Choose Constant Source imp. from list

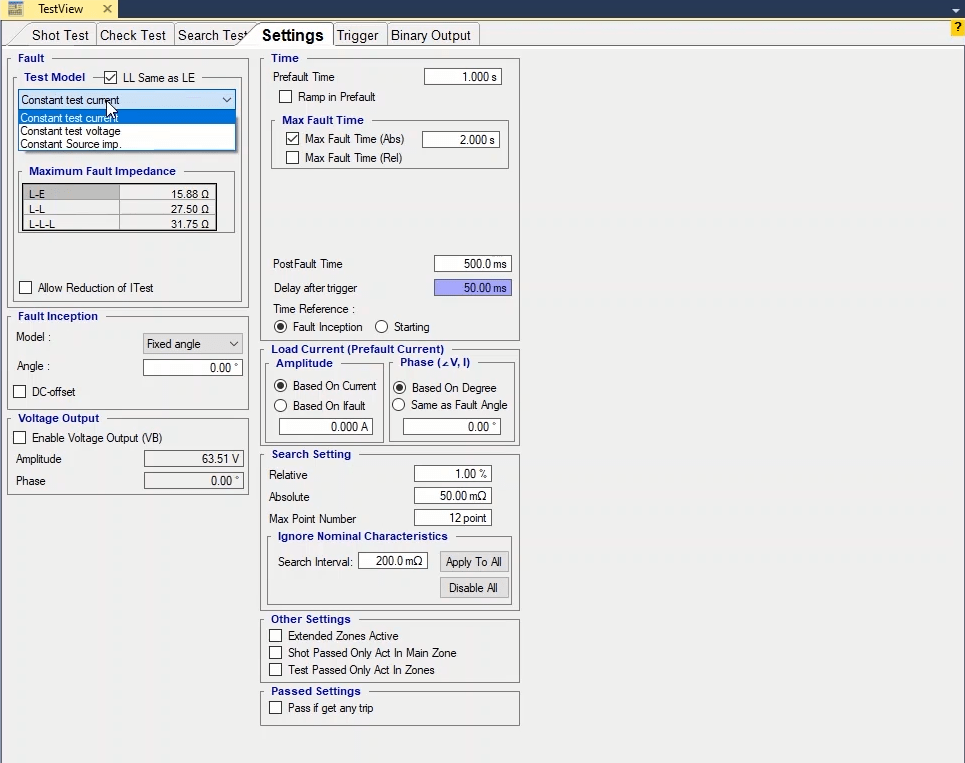click(71, 144)
